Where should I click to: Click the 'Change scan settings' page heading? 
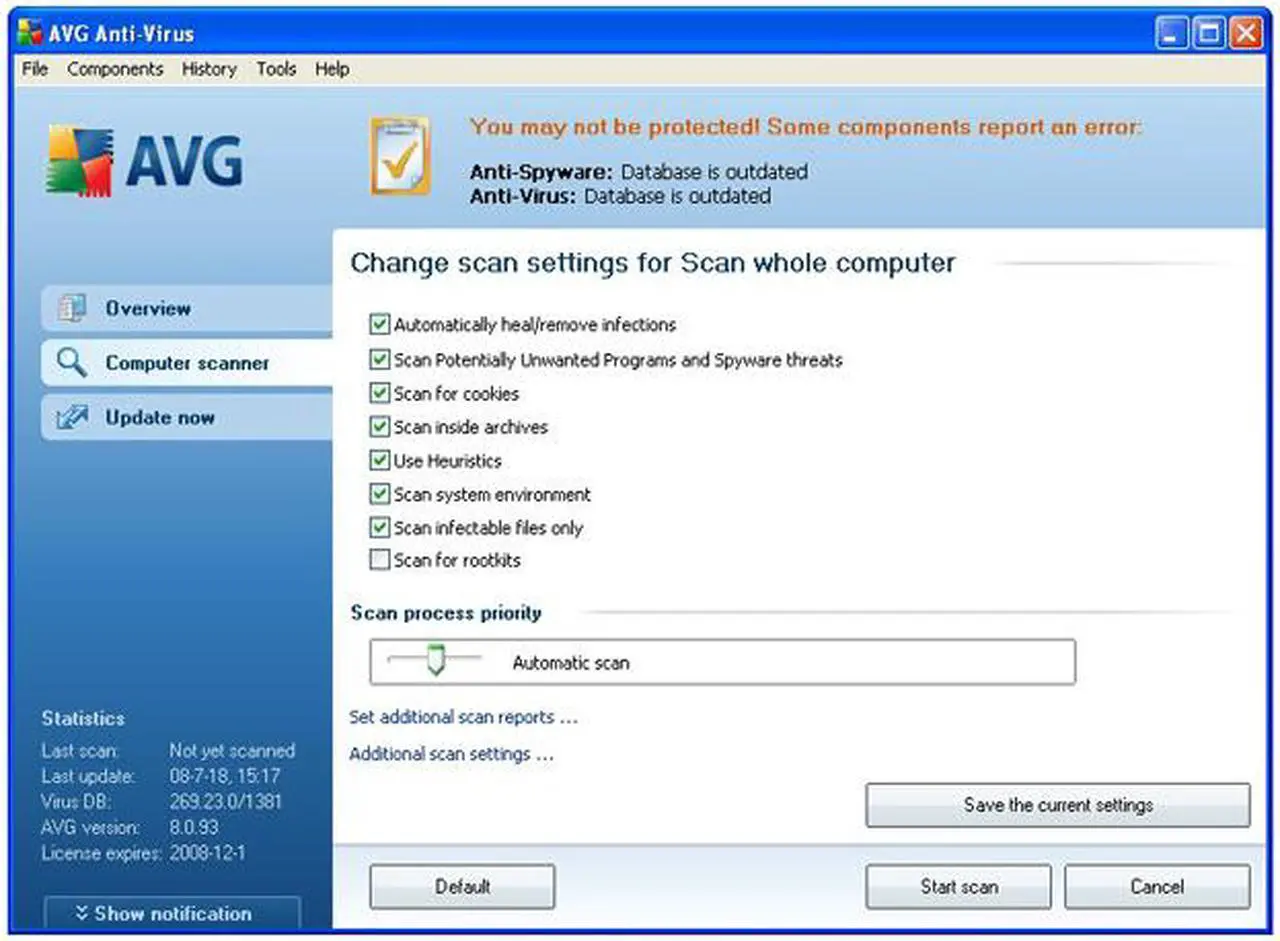653,263
